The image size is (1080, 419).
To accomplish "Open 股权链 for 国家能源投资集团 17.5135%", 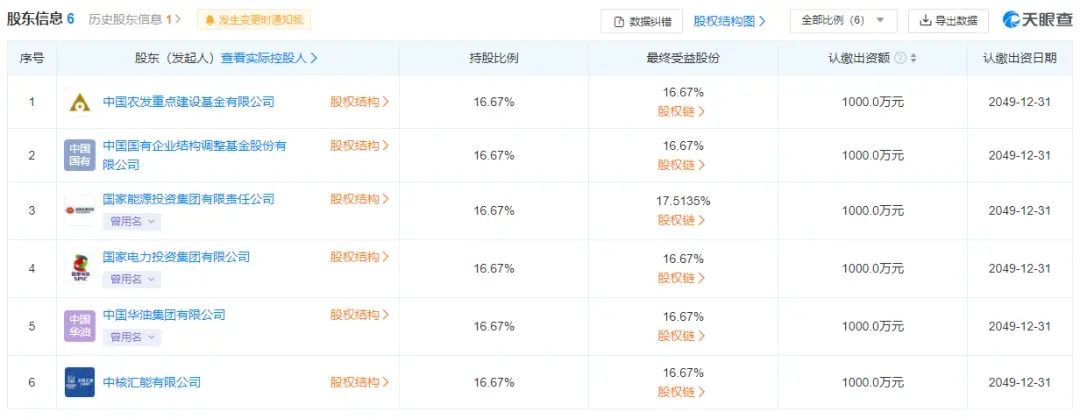I will point(682,221).
